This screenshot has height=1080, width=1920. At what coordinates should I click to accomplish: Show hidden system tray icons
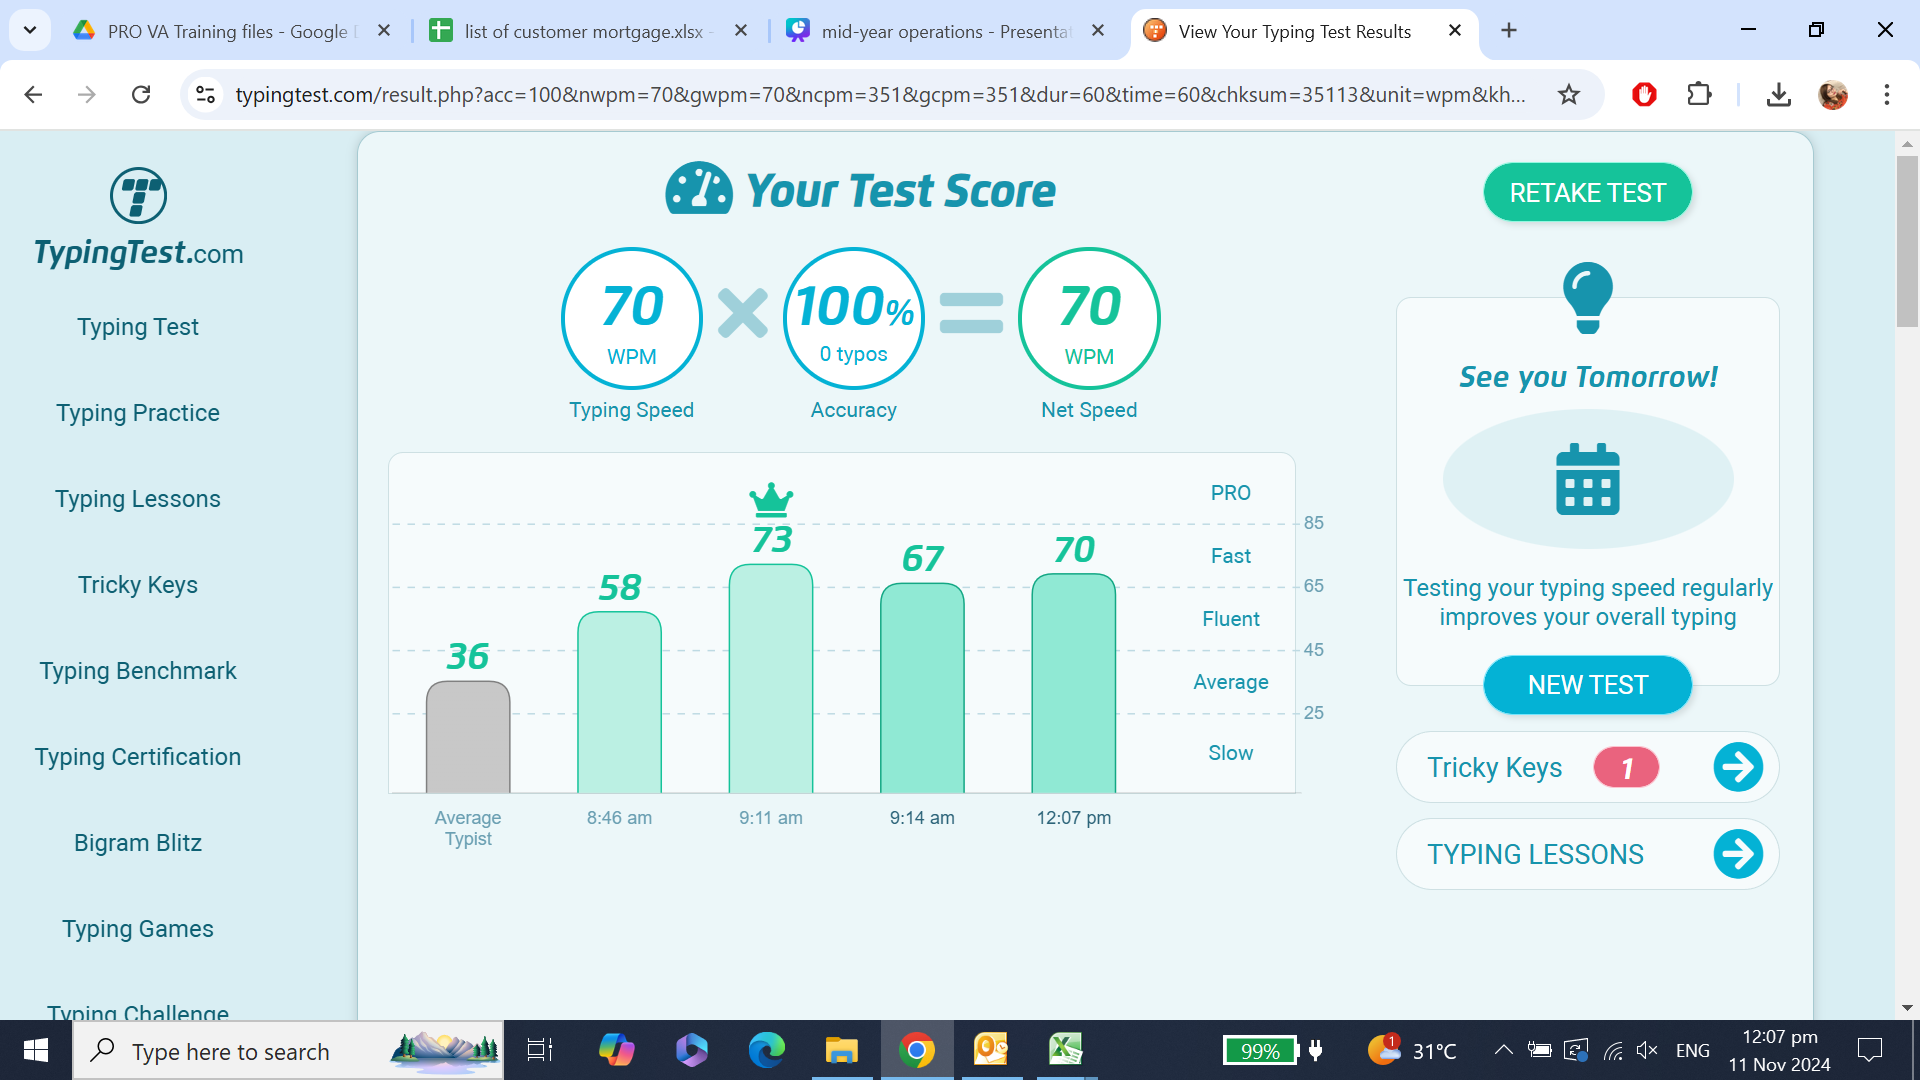pos(1503,1050)
